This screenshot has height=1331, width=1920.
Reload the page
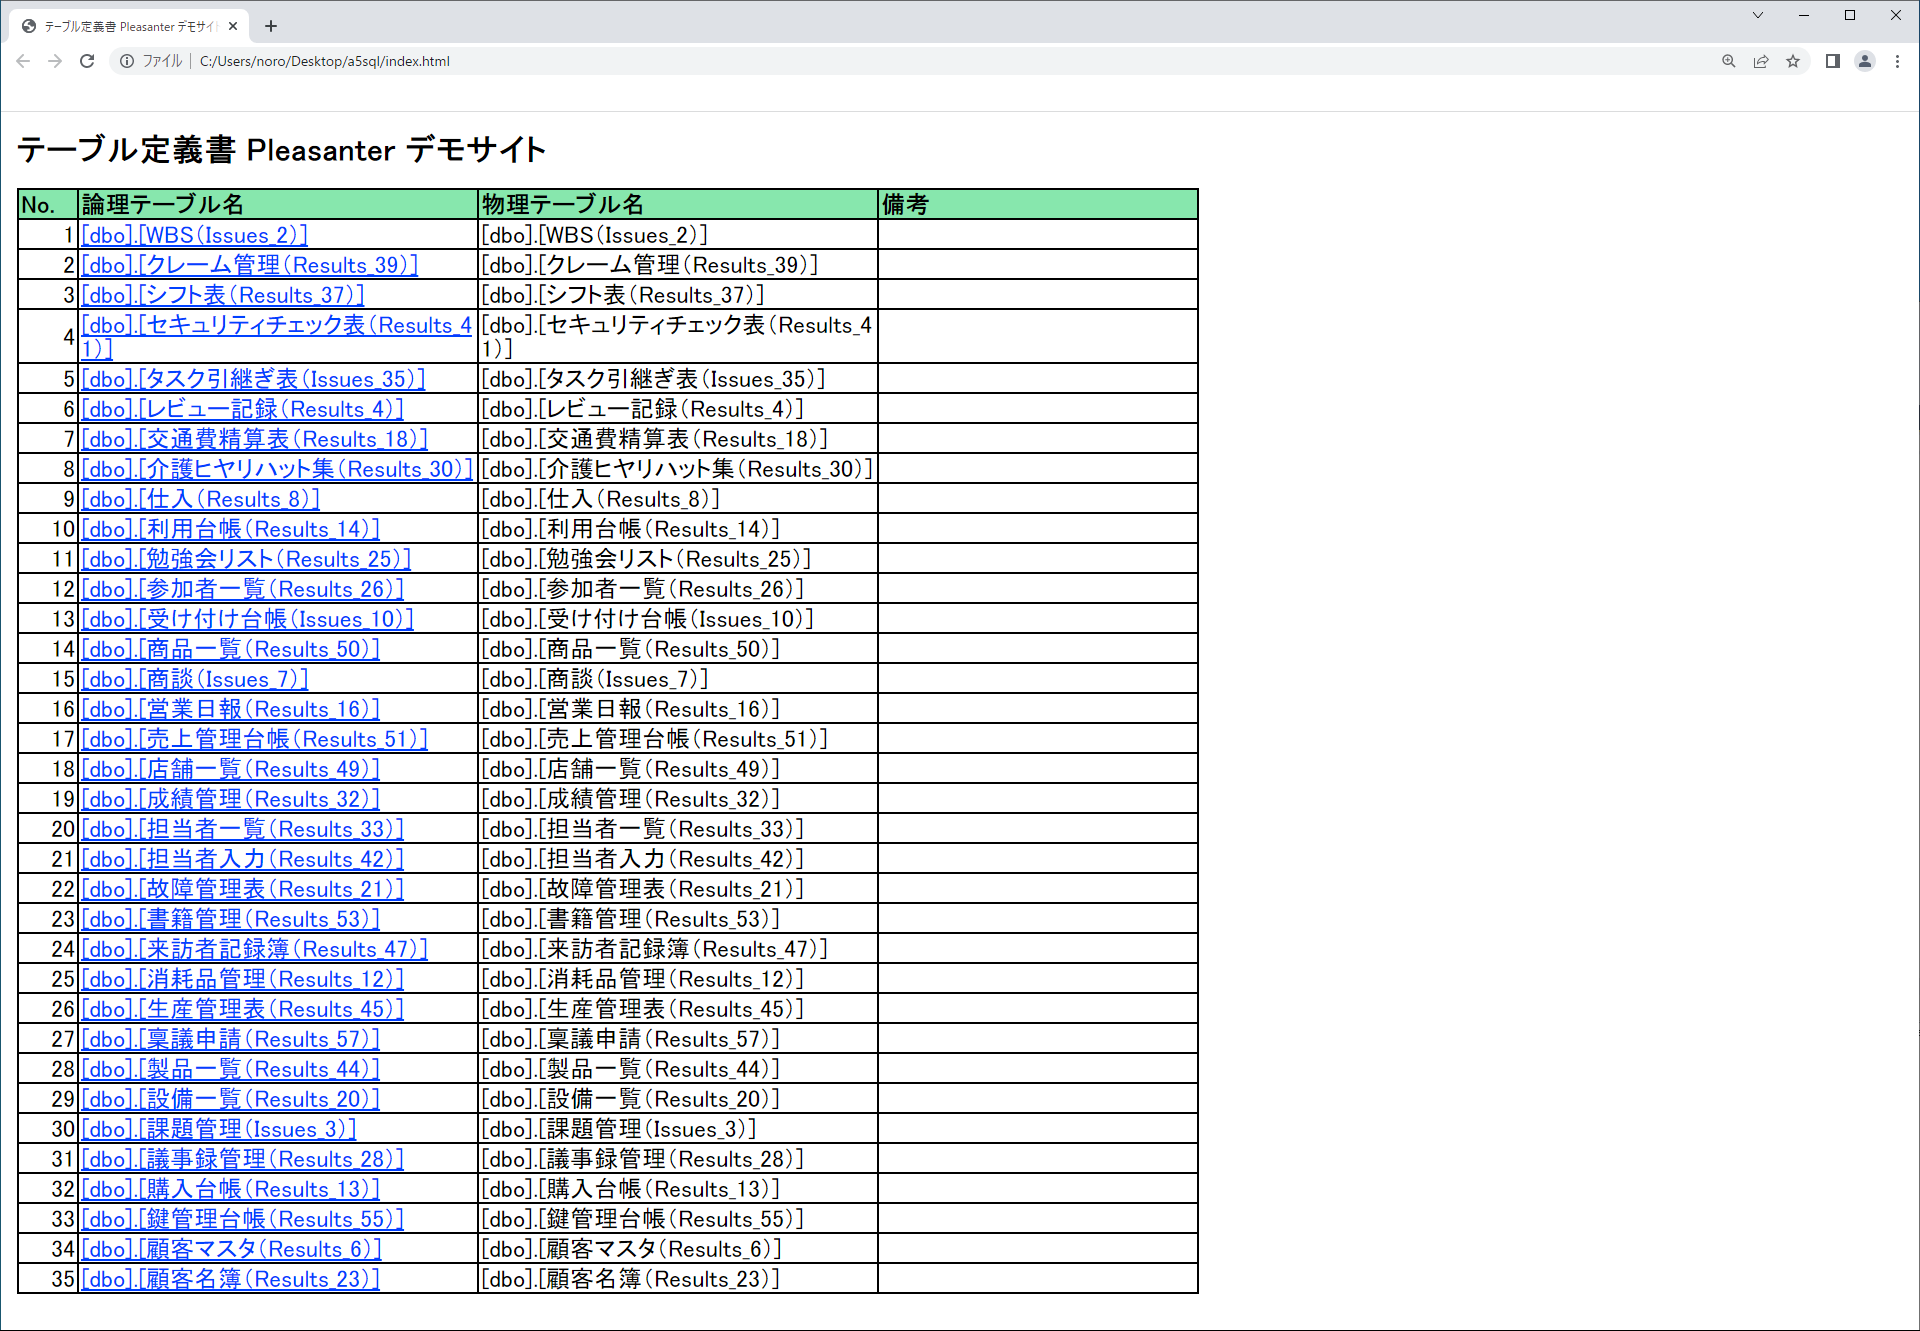(x=87, y=61)
